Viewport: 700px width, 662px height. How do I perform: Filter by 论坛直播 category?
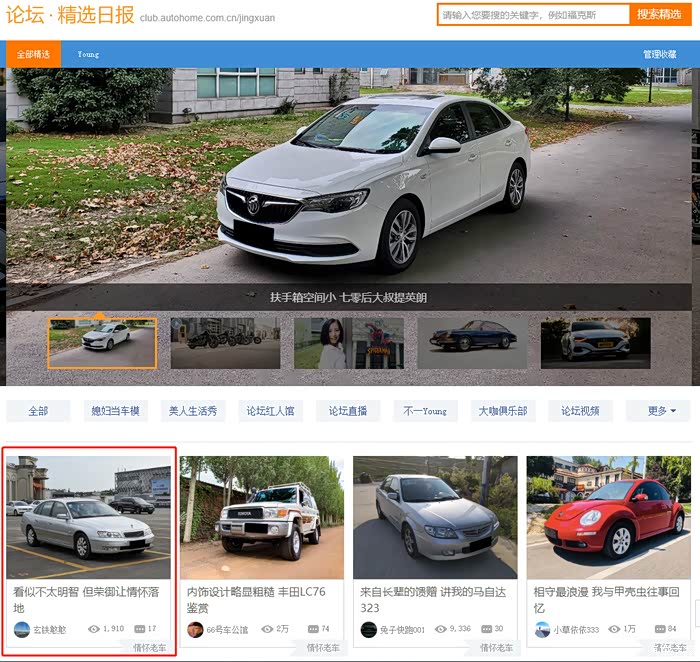click(348, 411)
